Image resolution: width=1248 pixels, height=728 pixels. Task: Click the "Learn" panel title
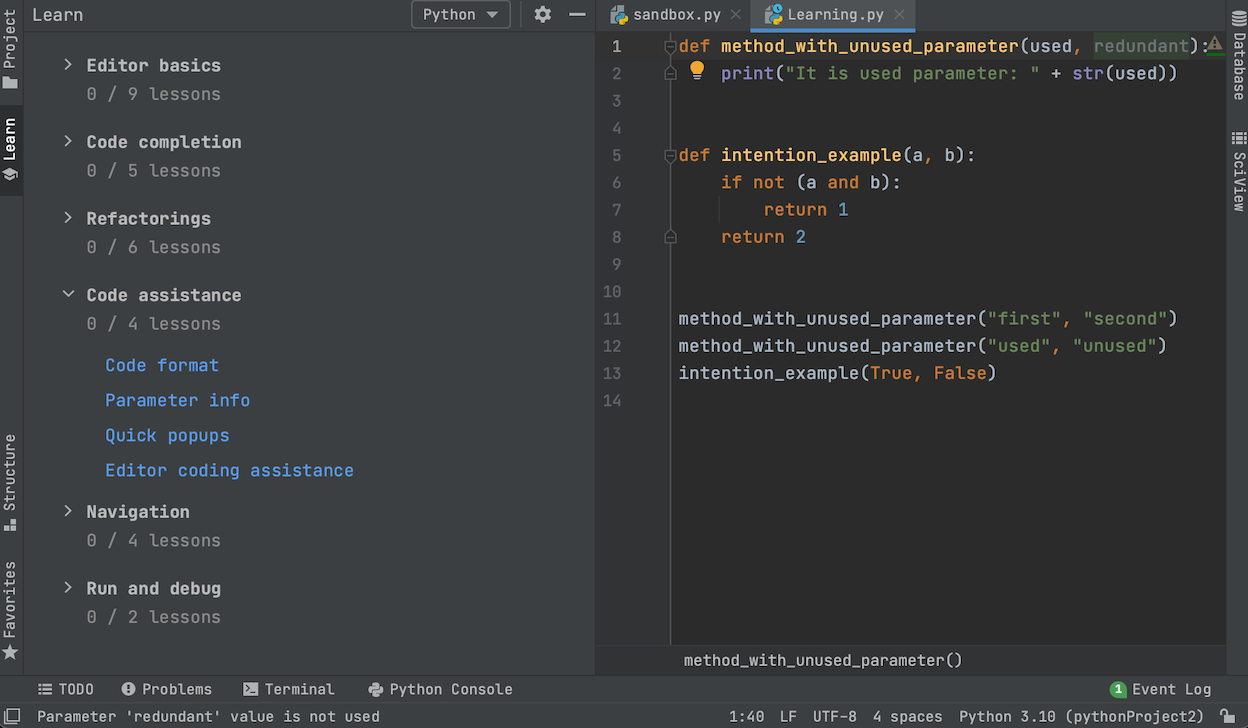[x=58, y=15]
